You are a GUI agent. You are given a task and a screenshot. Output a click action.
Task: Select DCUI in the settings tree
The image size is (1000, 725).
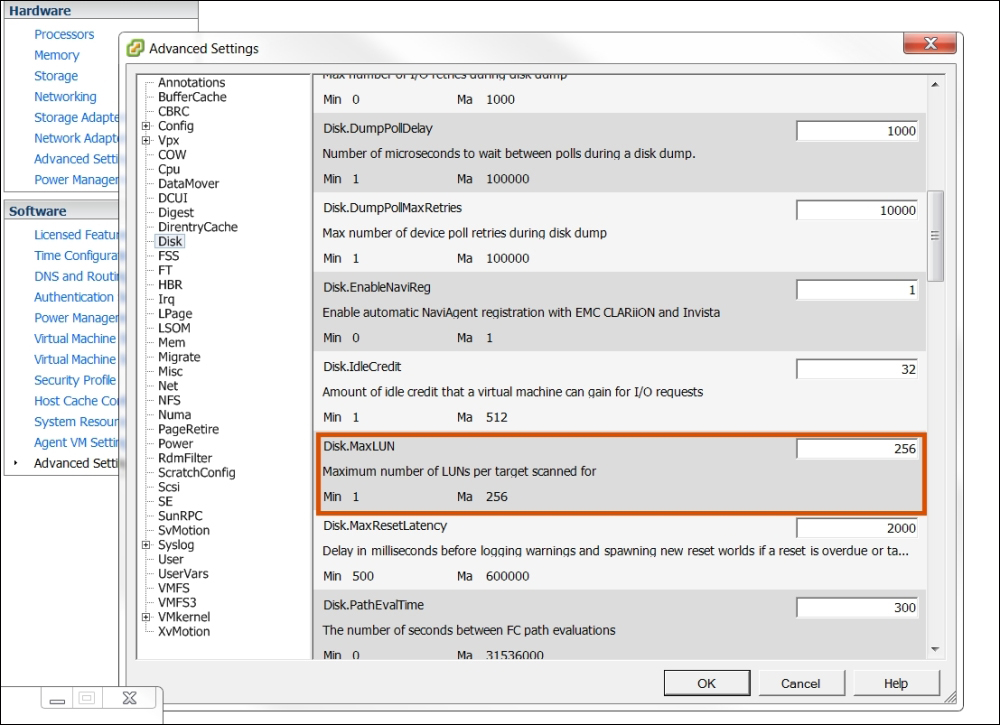tap(173, 198)
